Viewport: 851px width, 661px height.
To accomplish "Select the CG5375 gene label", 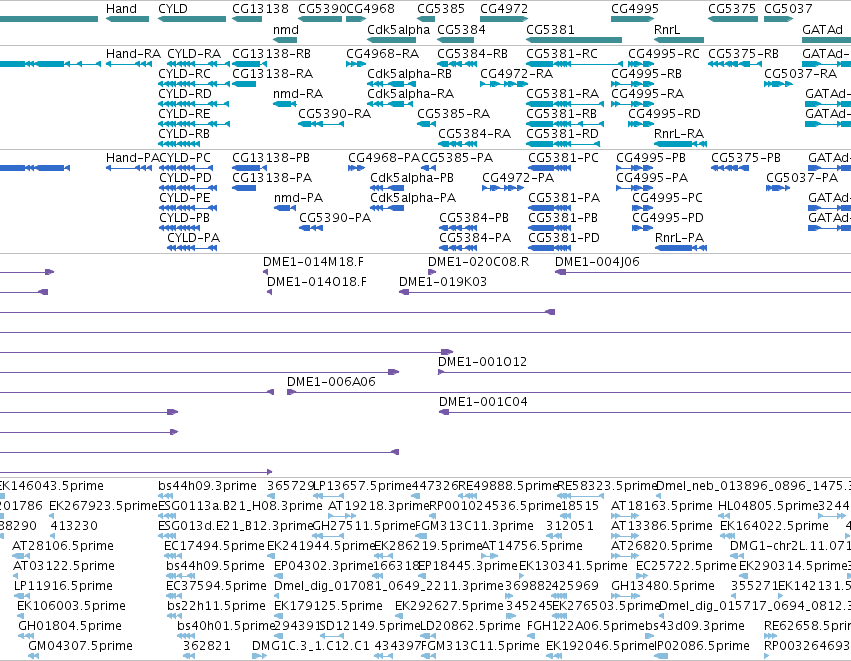I will click(x=732, y=9).
